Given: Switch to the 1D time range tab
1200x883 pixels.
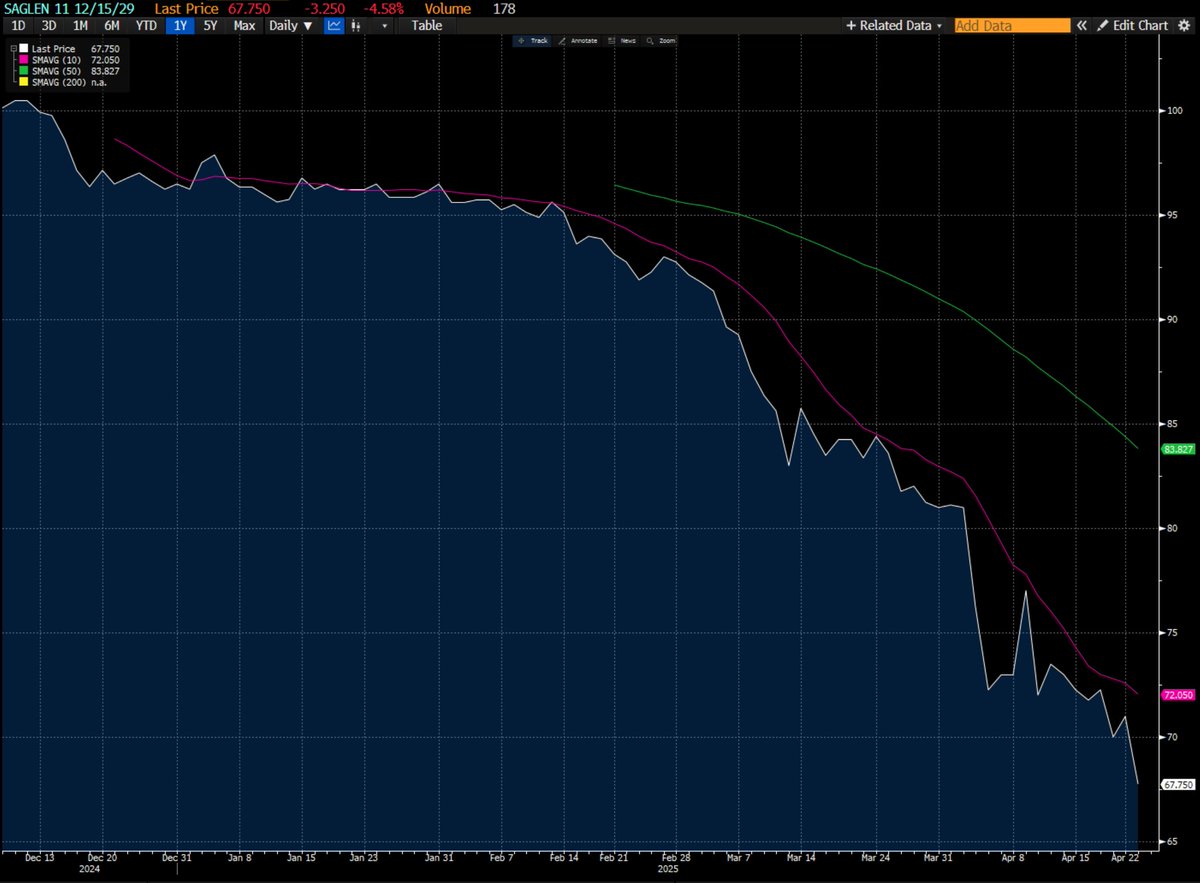Looking at the screenshot, I should point(17,25).
